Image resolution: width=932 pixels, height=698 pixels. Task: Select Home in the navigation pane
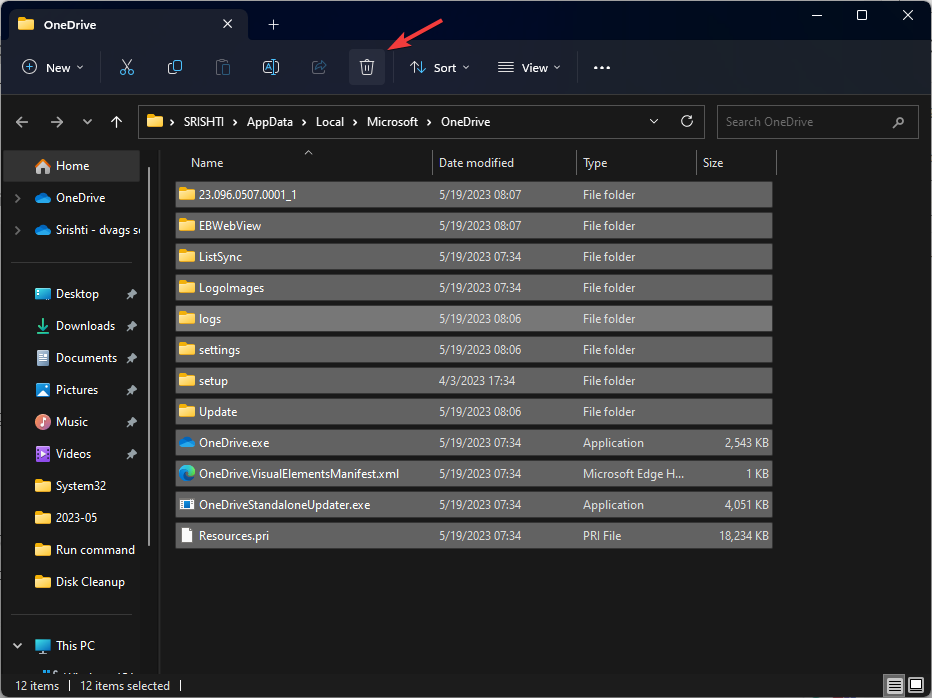[x=72, y=166]
